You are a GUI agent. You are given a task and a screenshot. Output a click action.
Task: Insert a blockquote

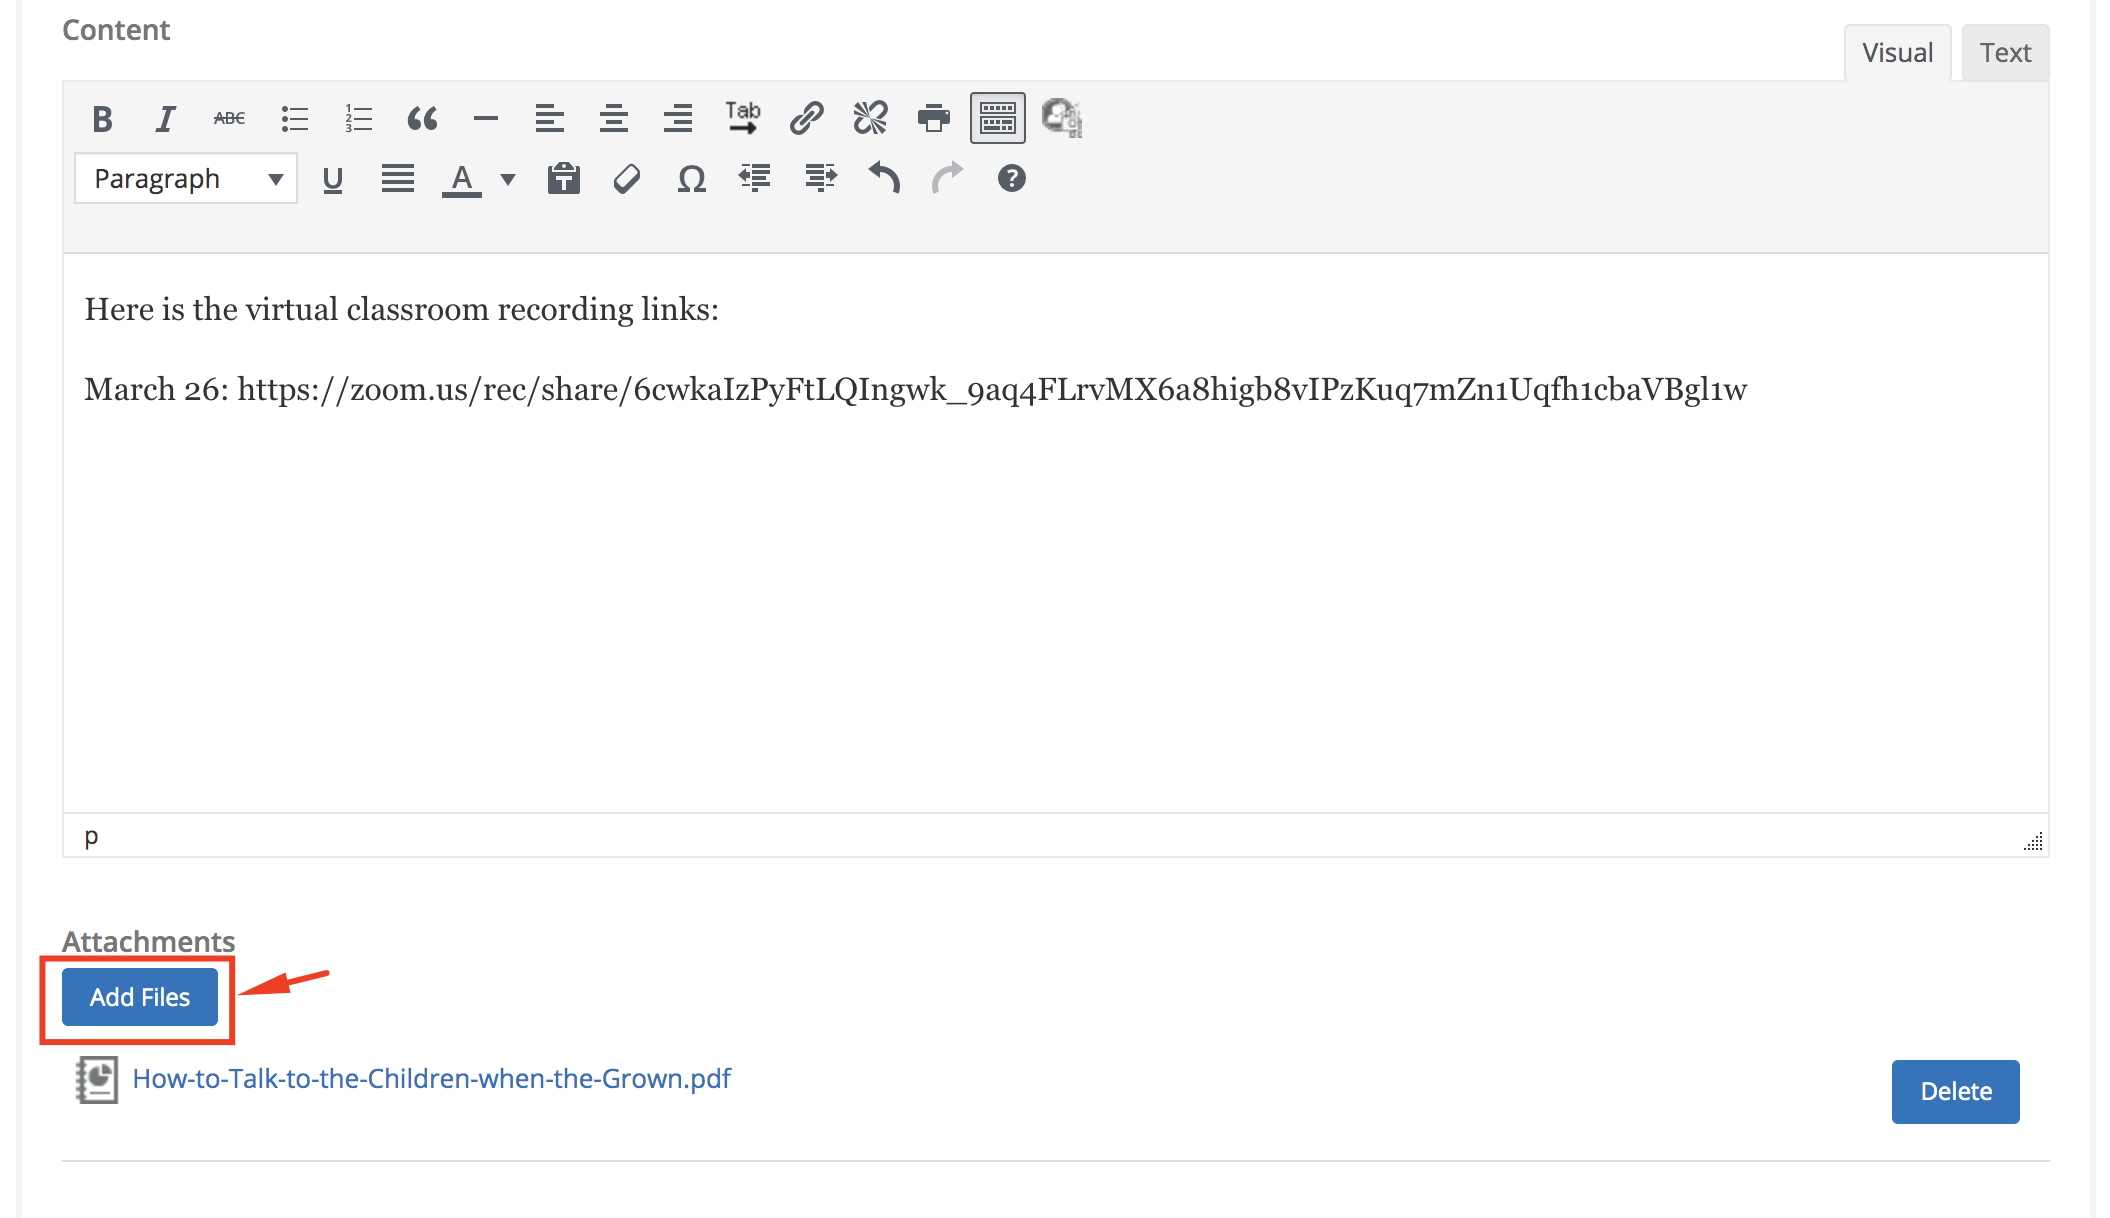422,119
